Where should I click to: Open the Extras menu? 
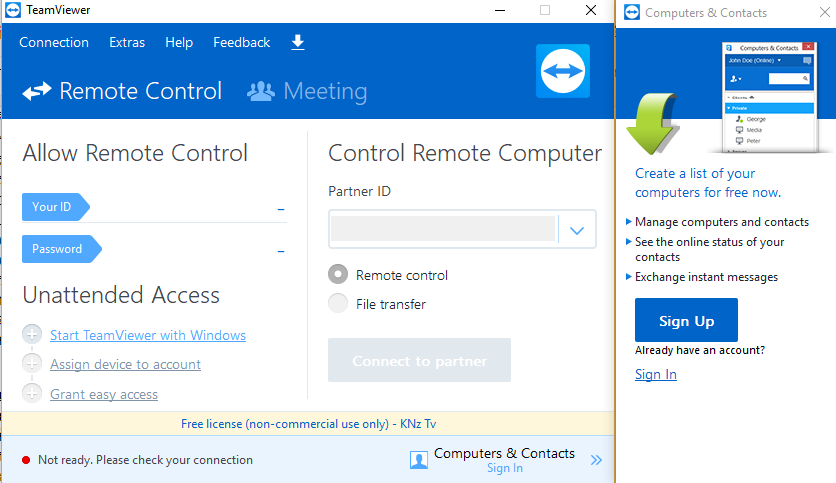pos(127,43)
